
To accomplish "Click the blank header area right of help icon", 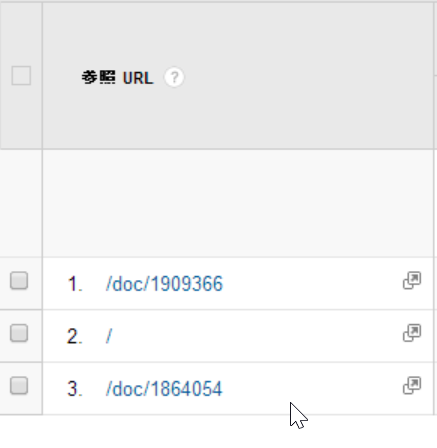I will (x=308, y=77).
